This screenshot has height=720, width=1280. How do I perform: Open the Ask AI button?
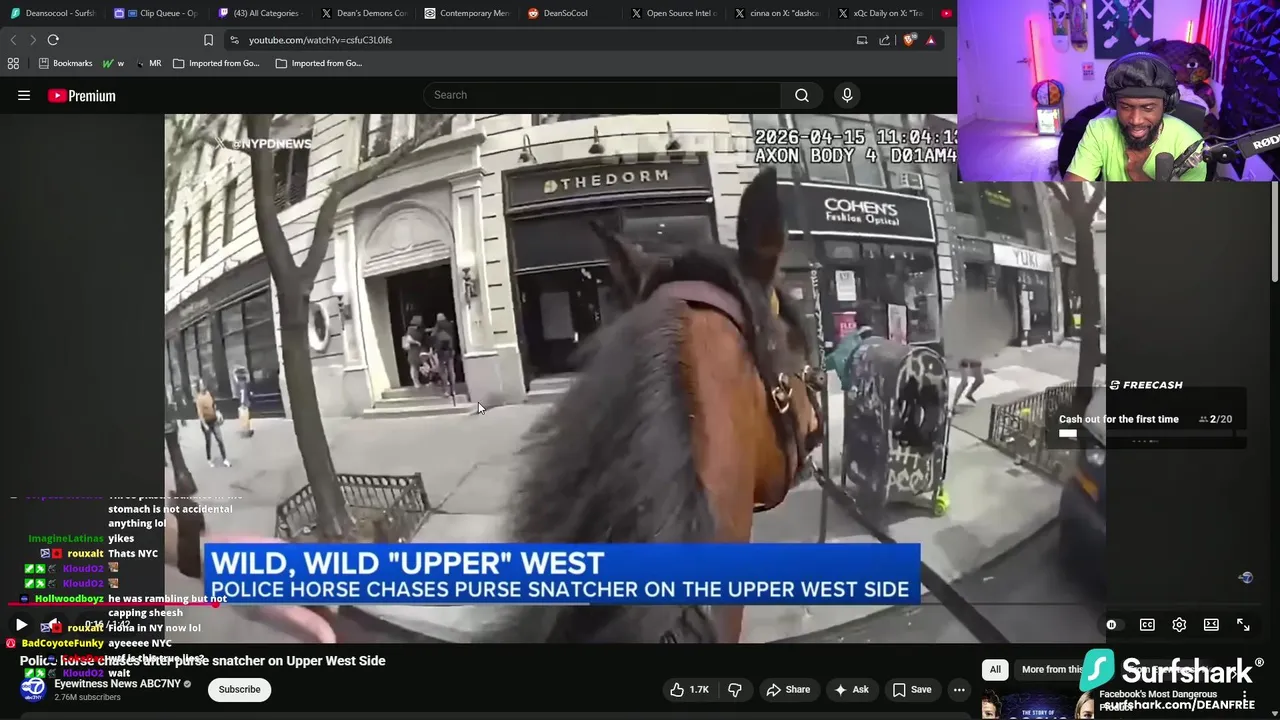851,689
